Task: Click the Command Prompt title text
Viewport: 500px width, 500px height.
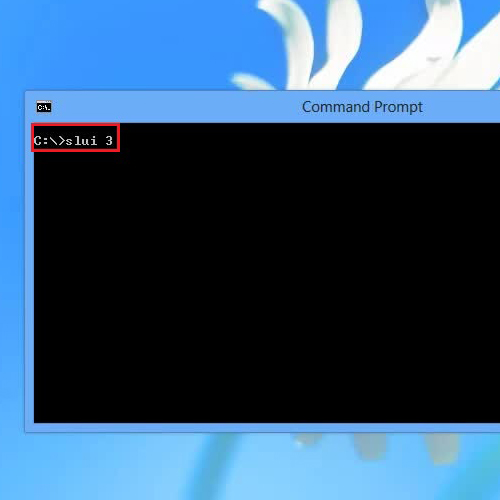Action: pos(362,107)
